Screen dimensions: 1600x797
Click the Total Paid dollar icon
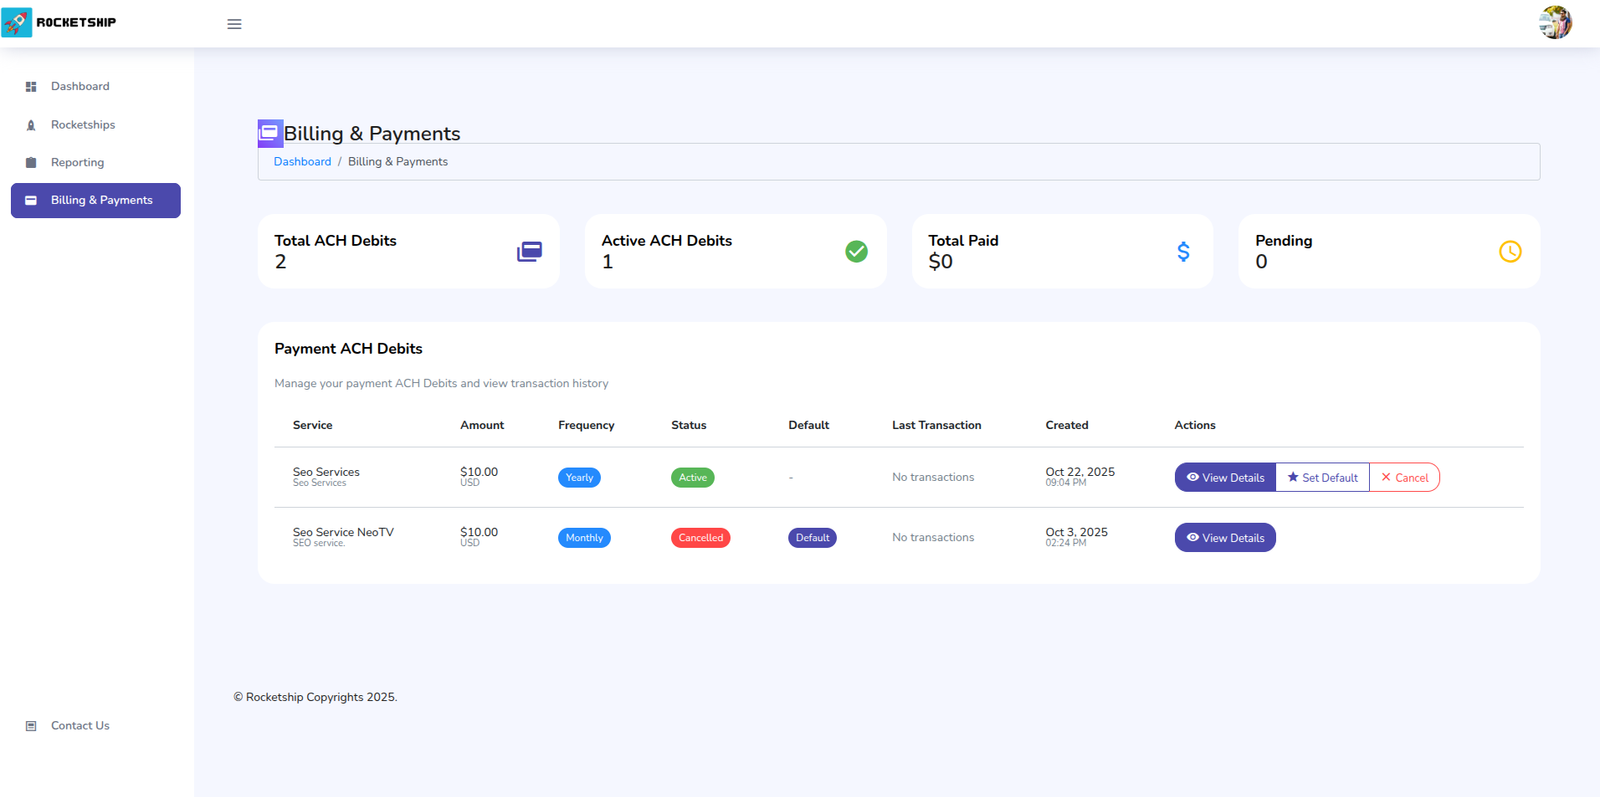coord(1183,252)
